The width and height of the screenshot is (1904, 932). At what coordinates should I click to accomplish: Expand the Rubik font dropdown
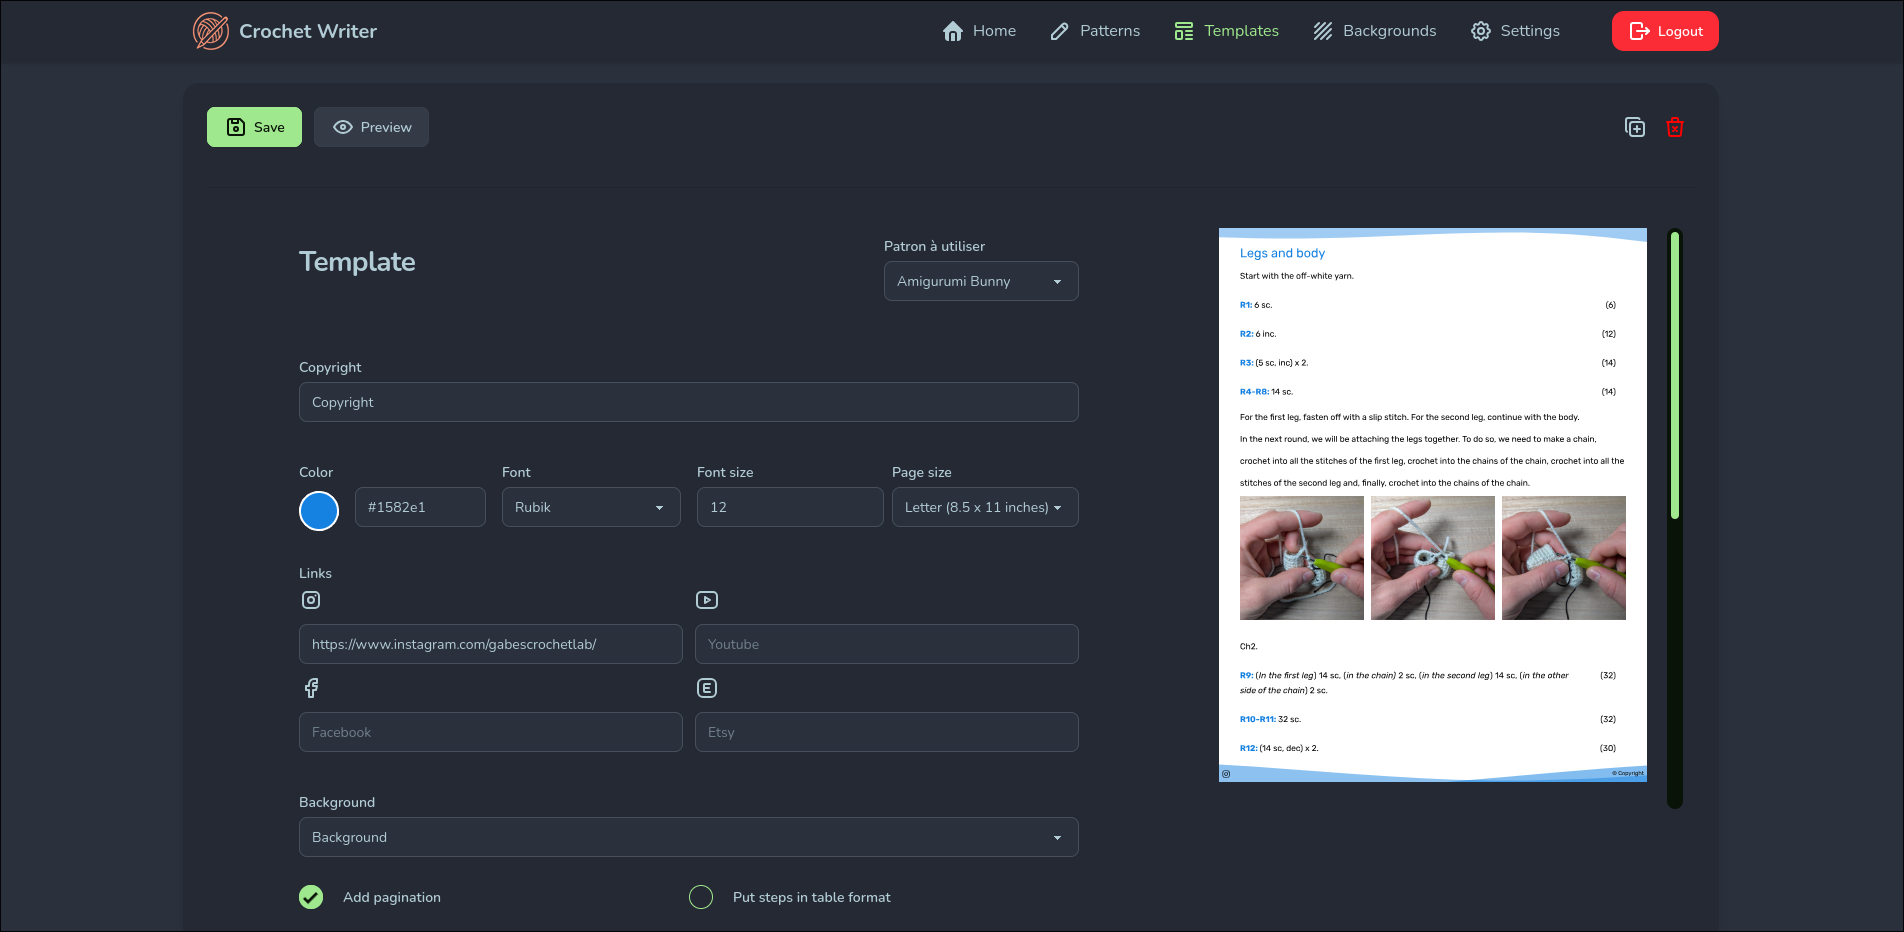pos(591,507)
